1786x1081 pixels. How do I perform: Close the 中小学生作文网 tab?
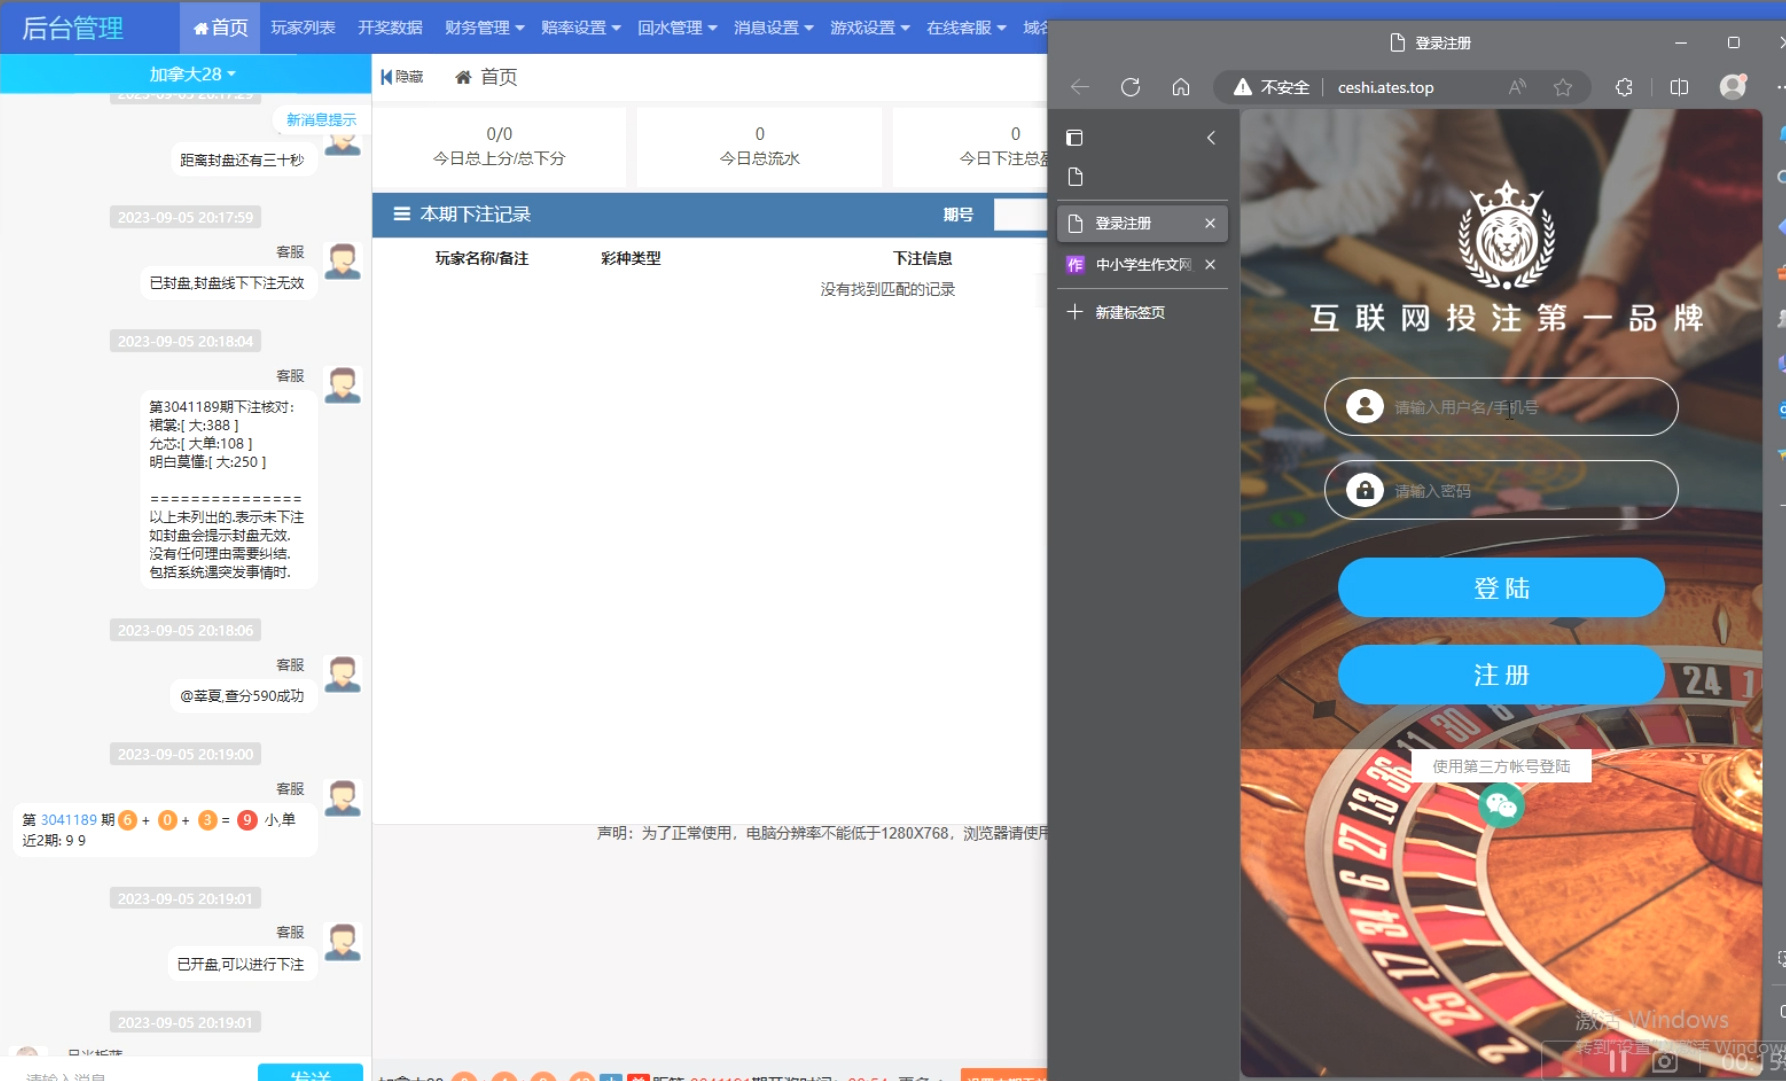[1210, 264]
